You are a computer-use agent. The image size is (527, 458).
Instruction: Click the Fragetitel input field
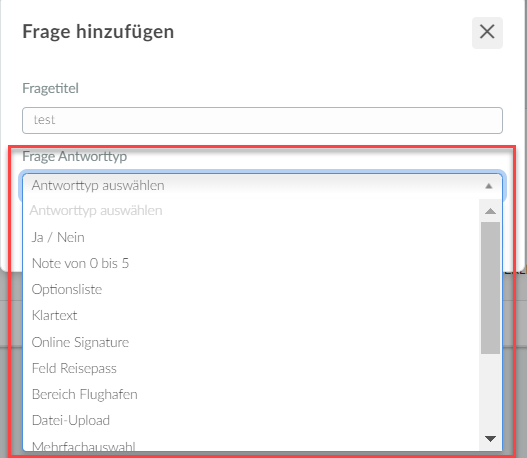tap(262, 120)
